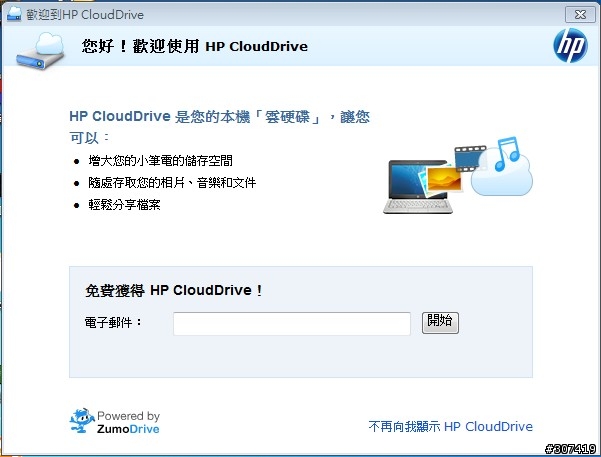Click the 隨處存取您的相片、音樂和文件 bullet text

click(x=172, y=182)
